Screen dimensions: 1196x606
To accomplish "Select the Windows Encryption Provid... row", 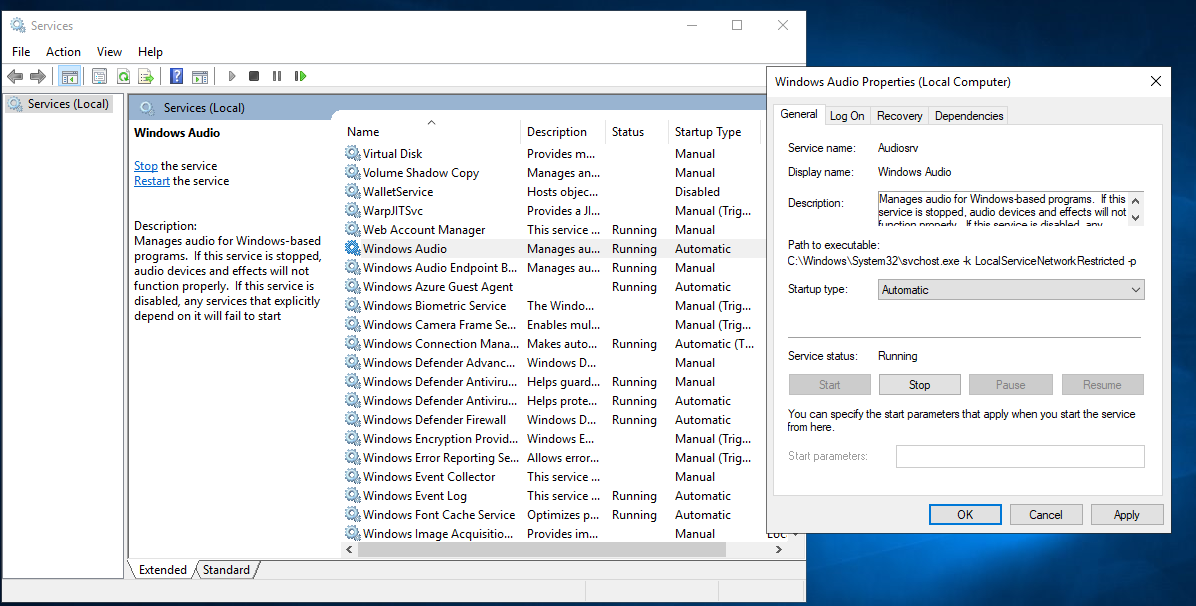I will click(553, 439).
